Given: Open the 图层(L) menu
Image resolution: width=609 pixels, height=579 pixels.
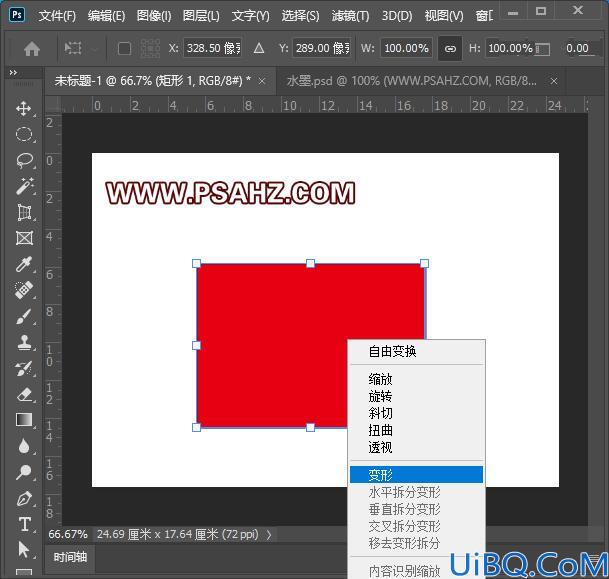Looking at the screenshot, I should 201,16.
